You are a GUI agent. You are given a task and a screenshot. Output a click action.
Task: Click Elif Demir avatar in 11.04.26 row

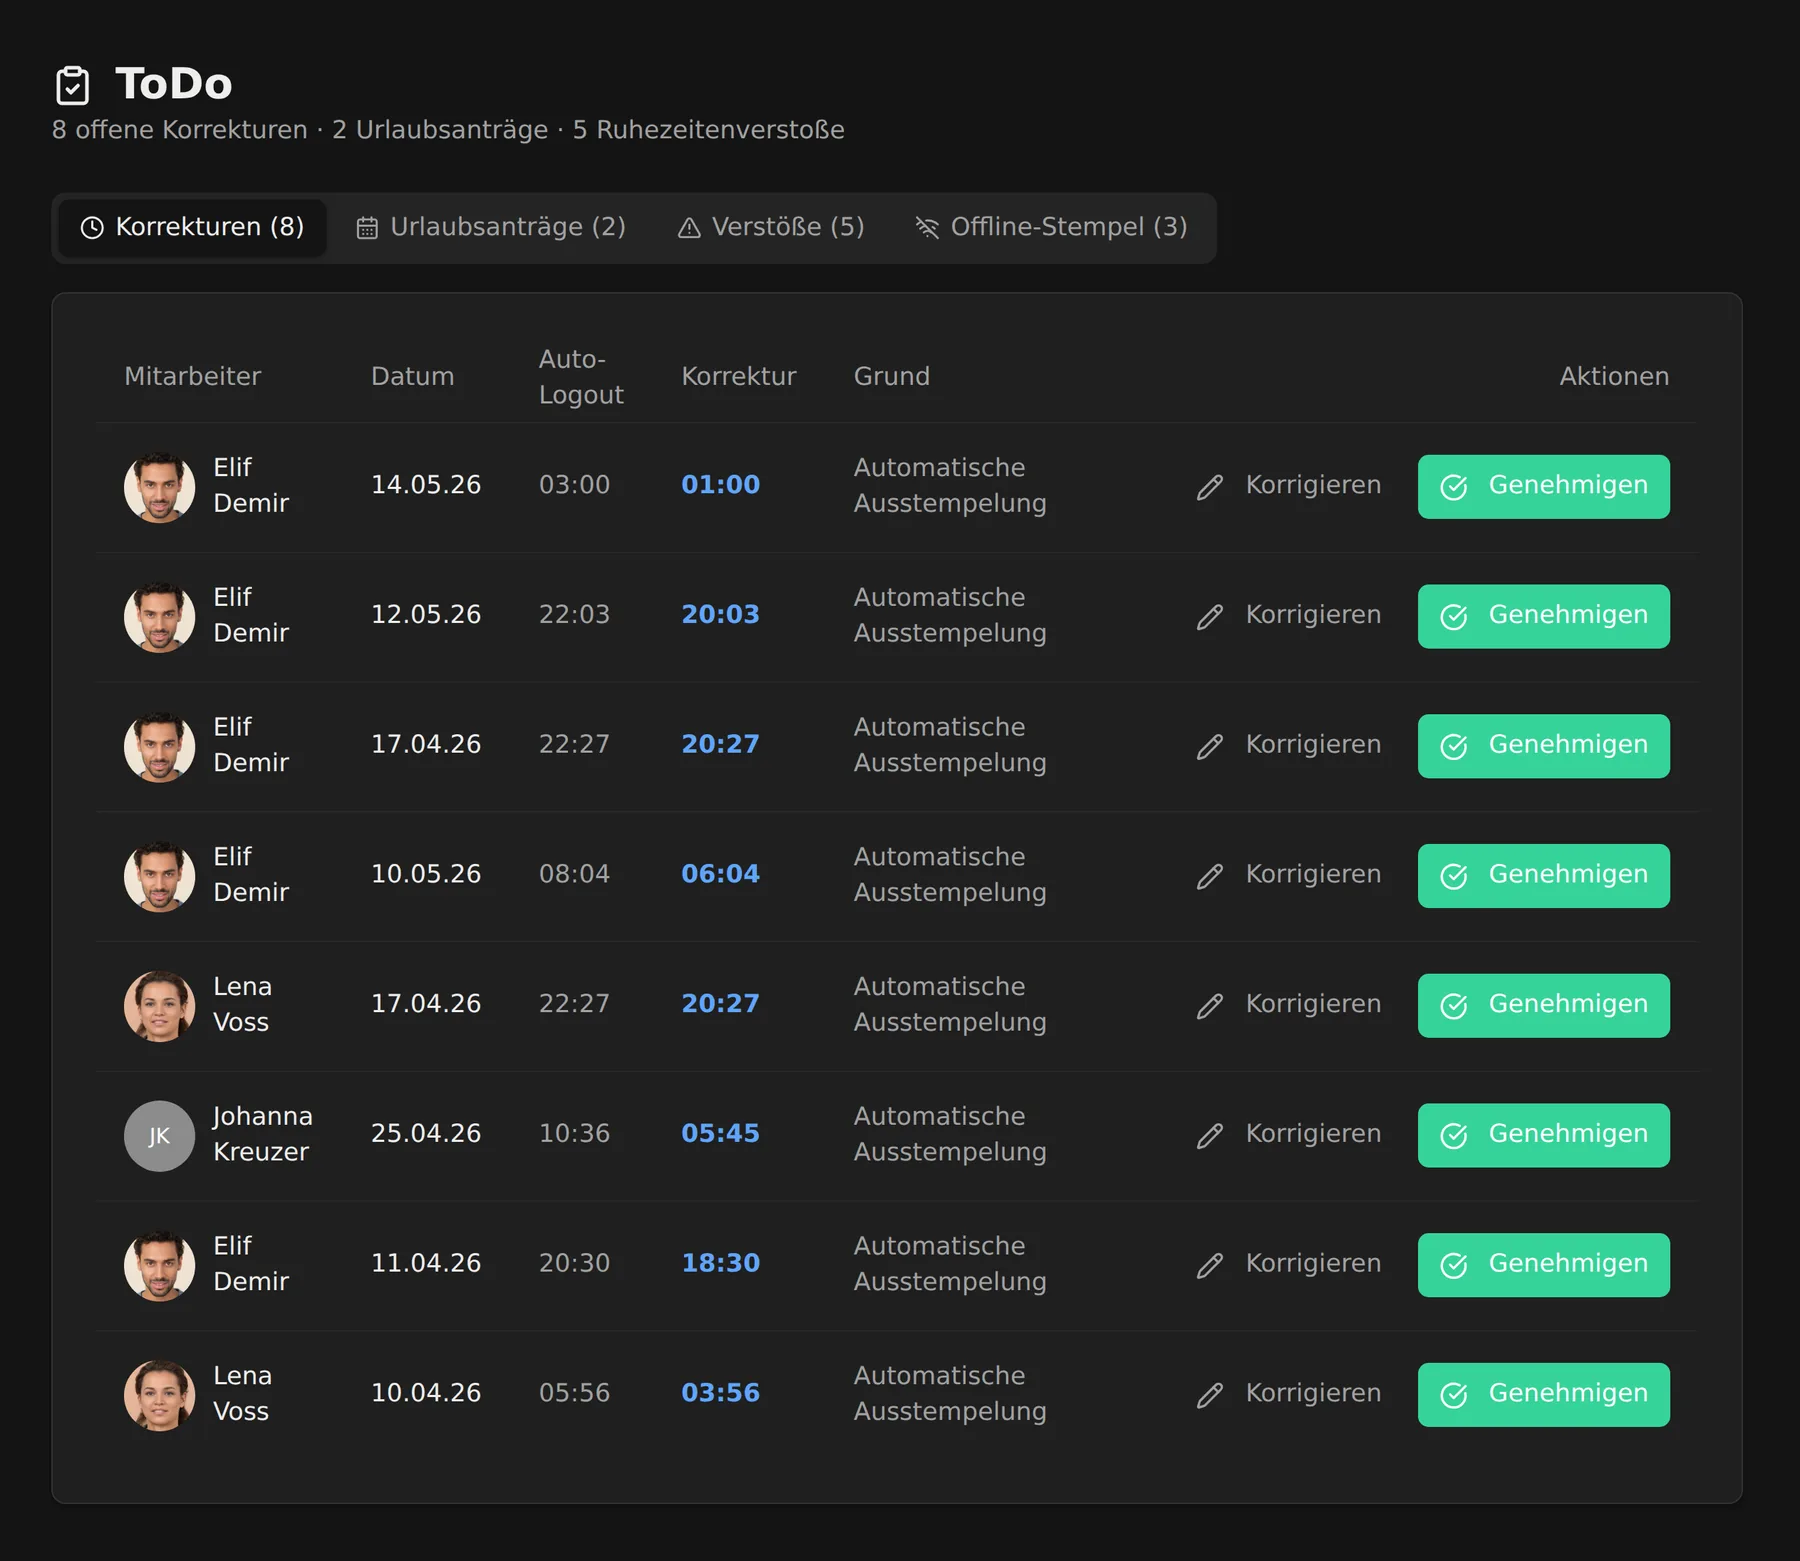pos(159,1266)
